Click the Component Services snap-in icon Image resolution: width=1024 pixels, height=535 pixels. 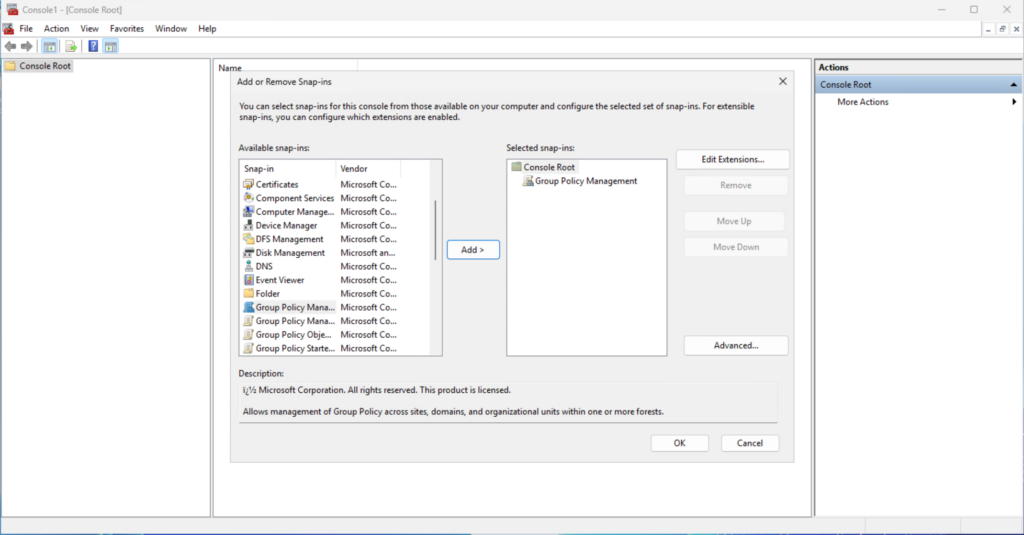tap(248, 198)
